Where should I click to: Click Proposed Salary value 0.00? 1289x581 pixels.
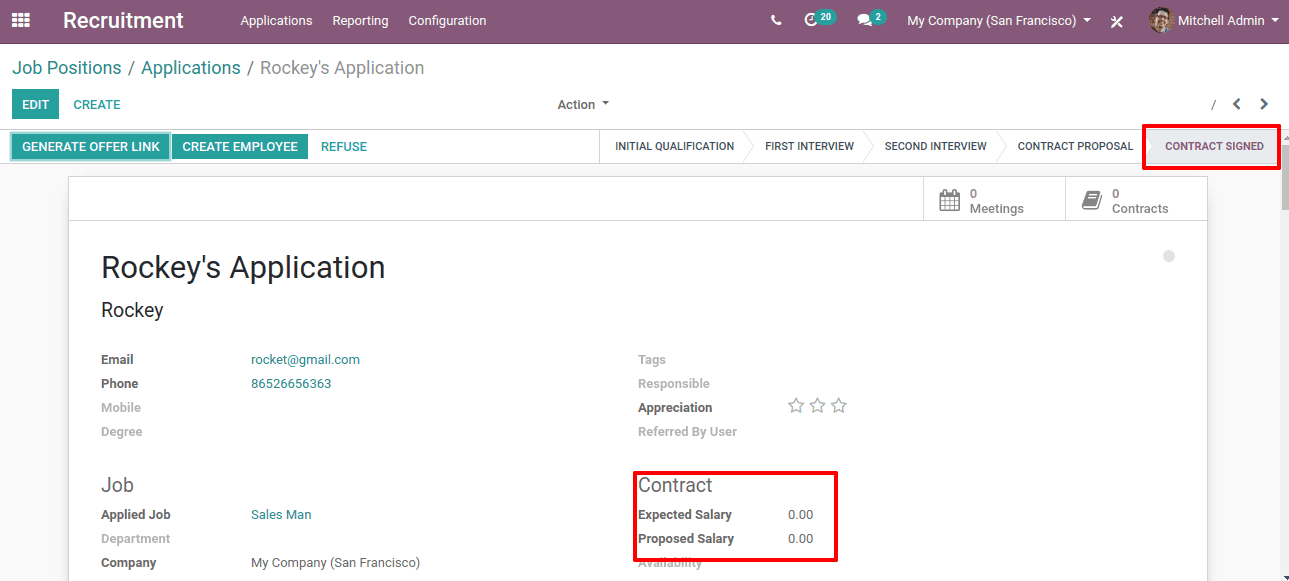tap(800, 539)
